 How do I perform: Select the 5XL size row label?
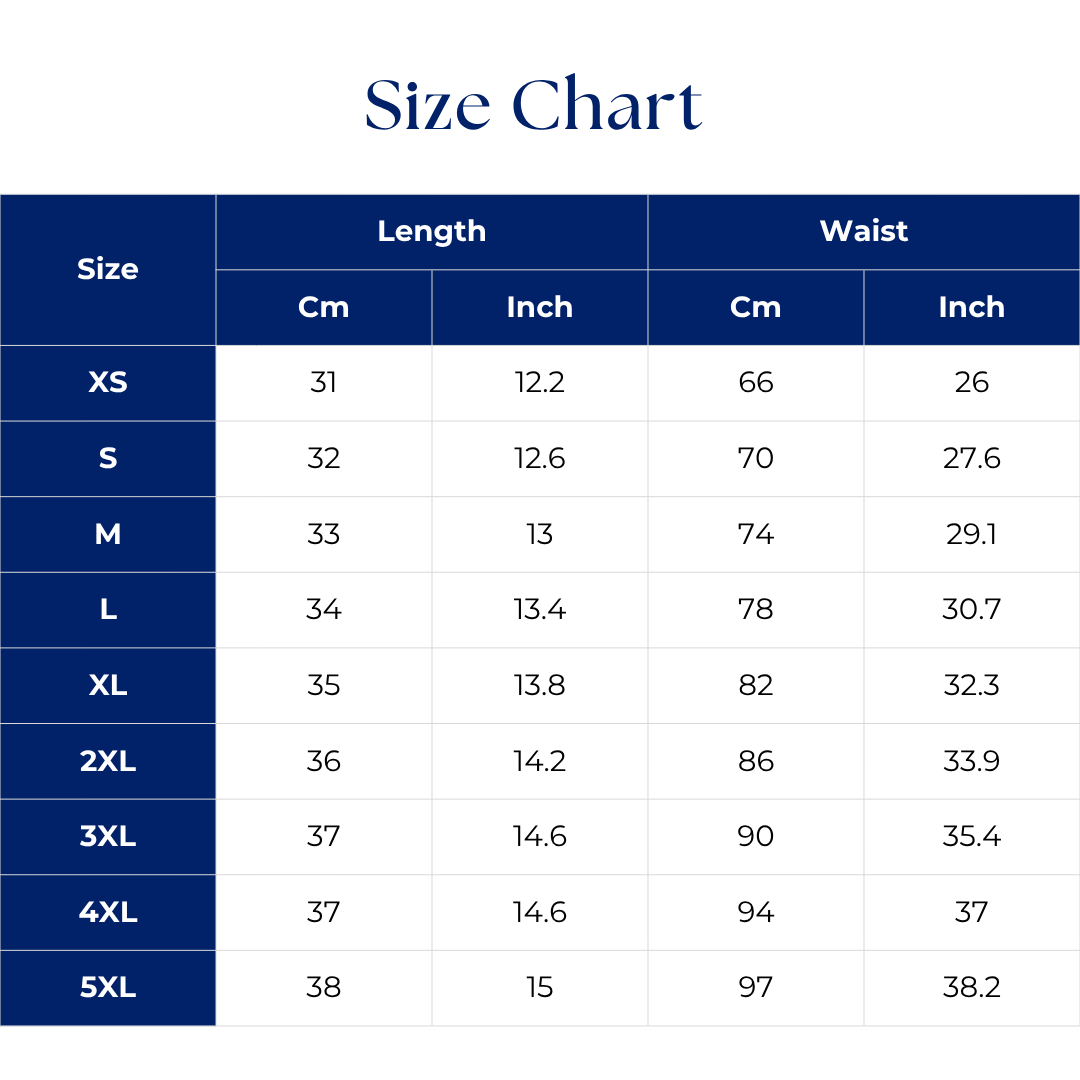click(108, 988)
